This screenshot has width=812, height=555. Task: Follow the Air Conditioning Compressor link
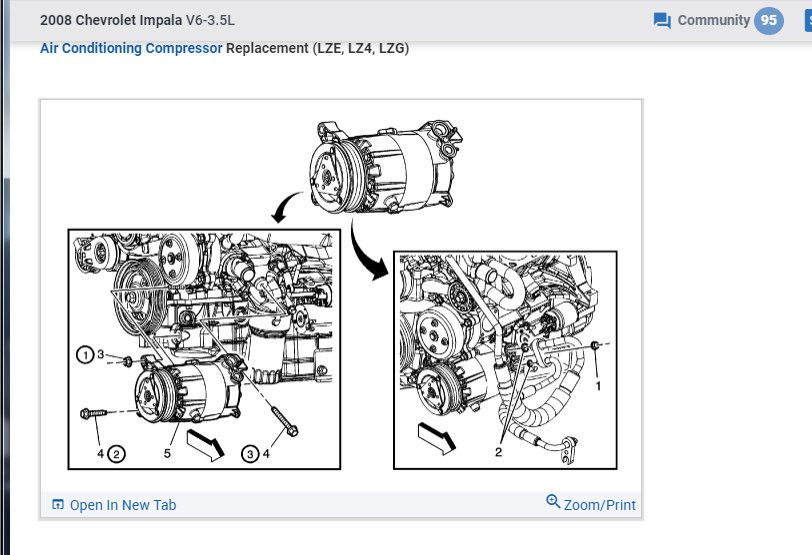(131, 48)
